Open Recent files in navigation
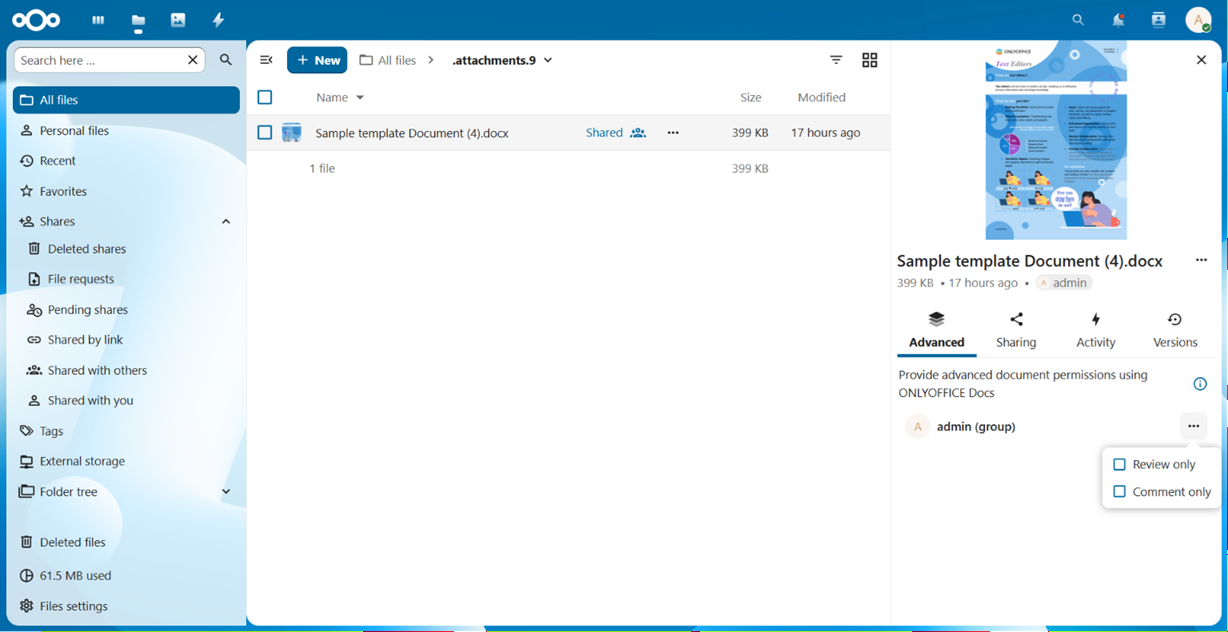Image resolution: width=1228 pixels, height=632 pixels. 126,160
